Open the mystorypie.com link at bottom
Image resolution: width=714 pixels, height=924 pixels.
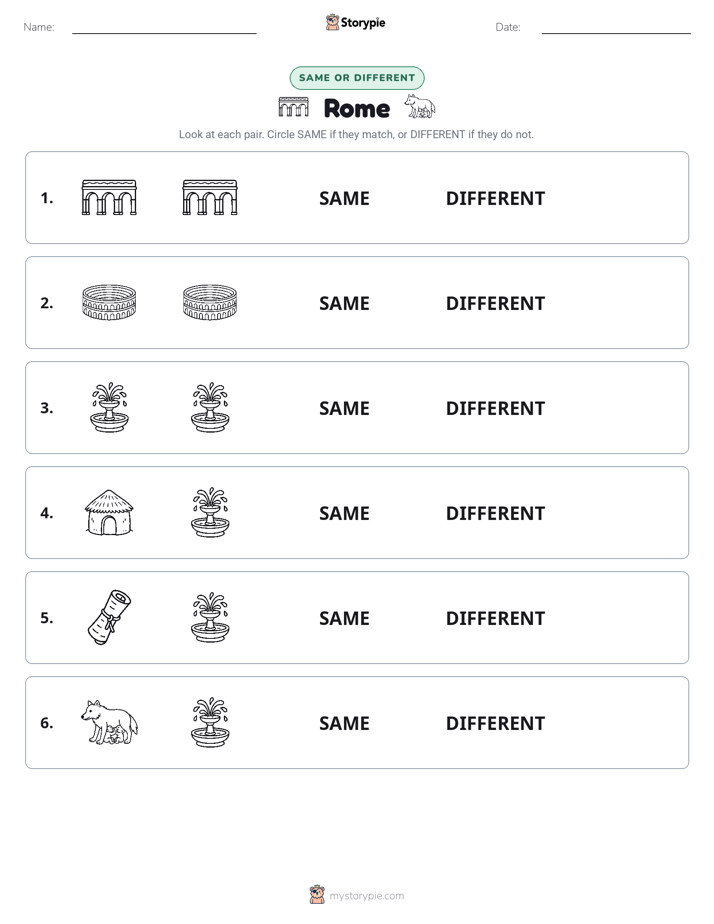coord(366,896)
